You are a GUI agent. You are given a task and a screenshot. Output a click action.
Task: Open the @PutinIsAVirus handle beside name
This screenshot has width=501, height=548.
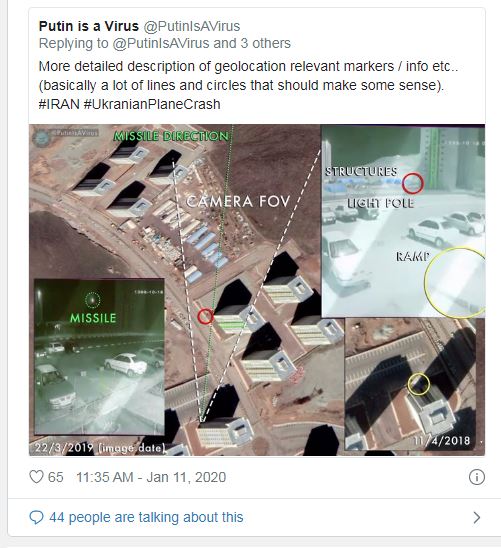pos(192,26)
